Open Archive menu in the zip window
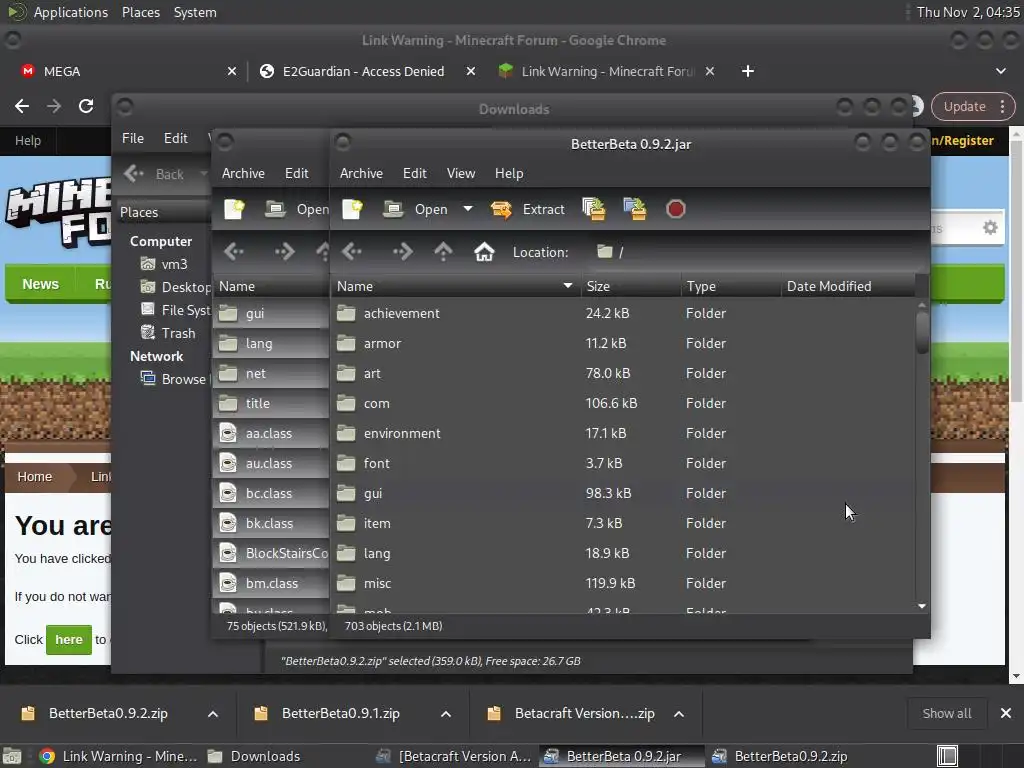 click(243, 174)
